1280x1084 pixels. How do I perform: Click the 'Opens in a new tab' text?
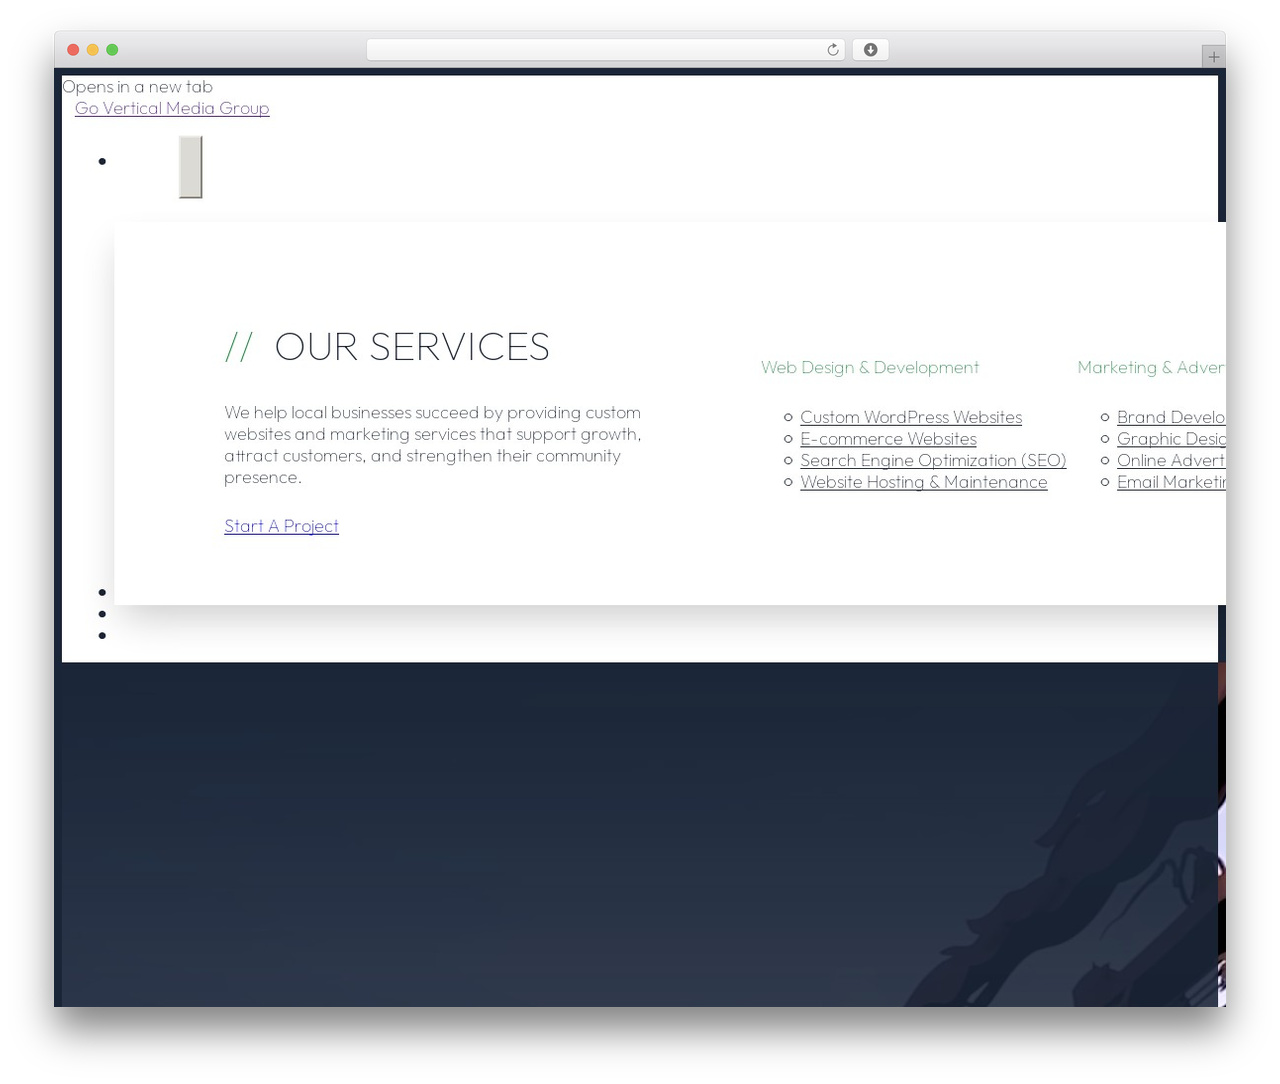pyautogui.click(x=137, y=87)
